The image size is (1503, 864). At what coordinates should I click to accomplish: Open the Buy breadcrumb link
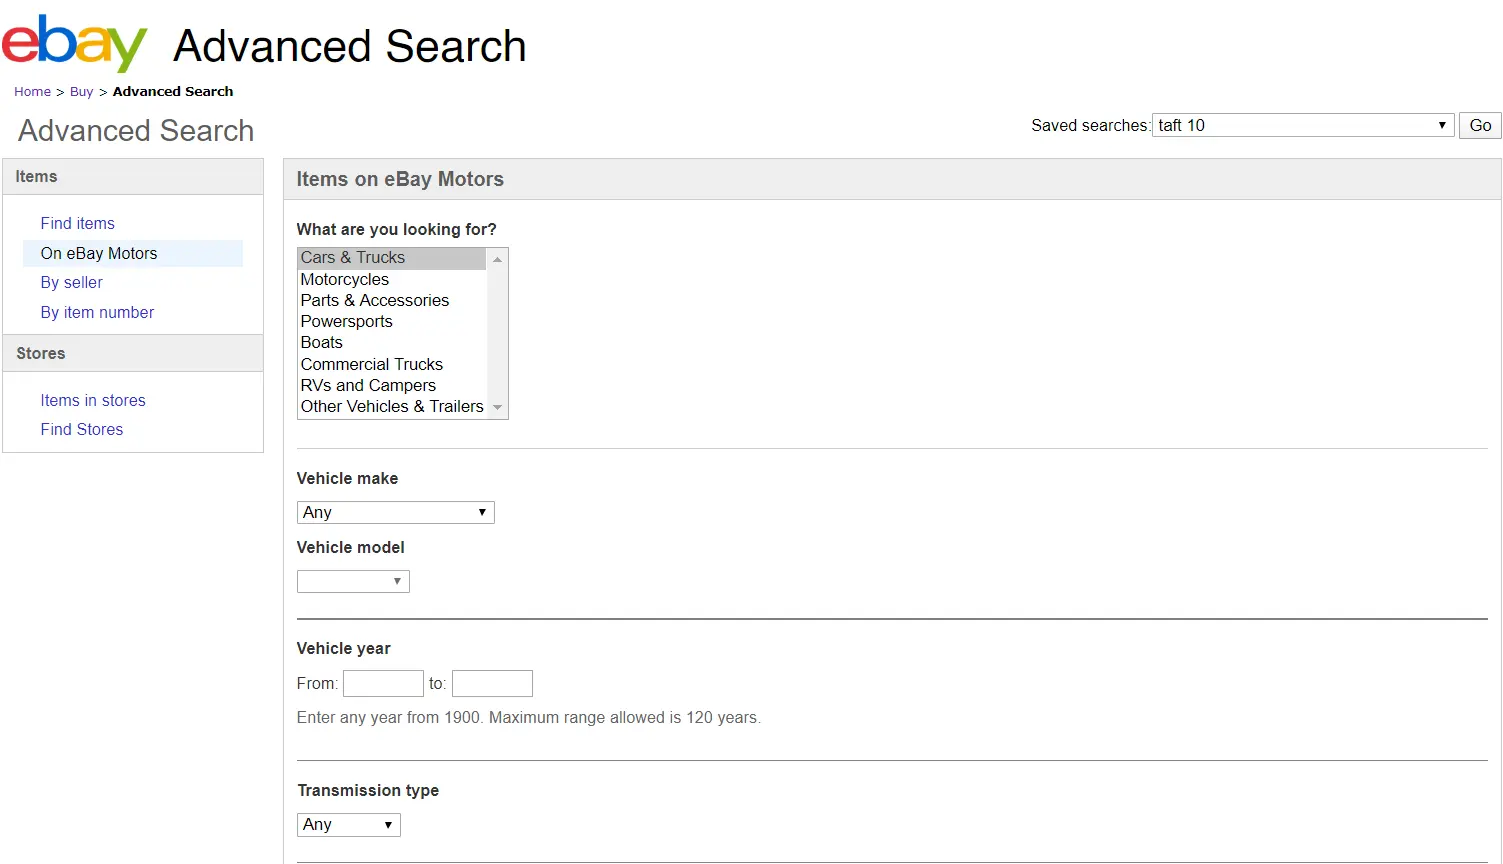coord(81,91)
